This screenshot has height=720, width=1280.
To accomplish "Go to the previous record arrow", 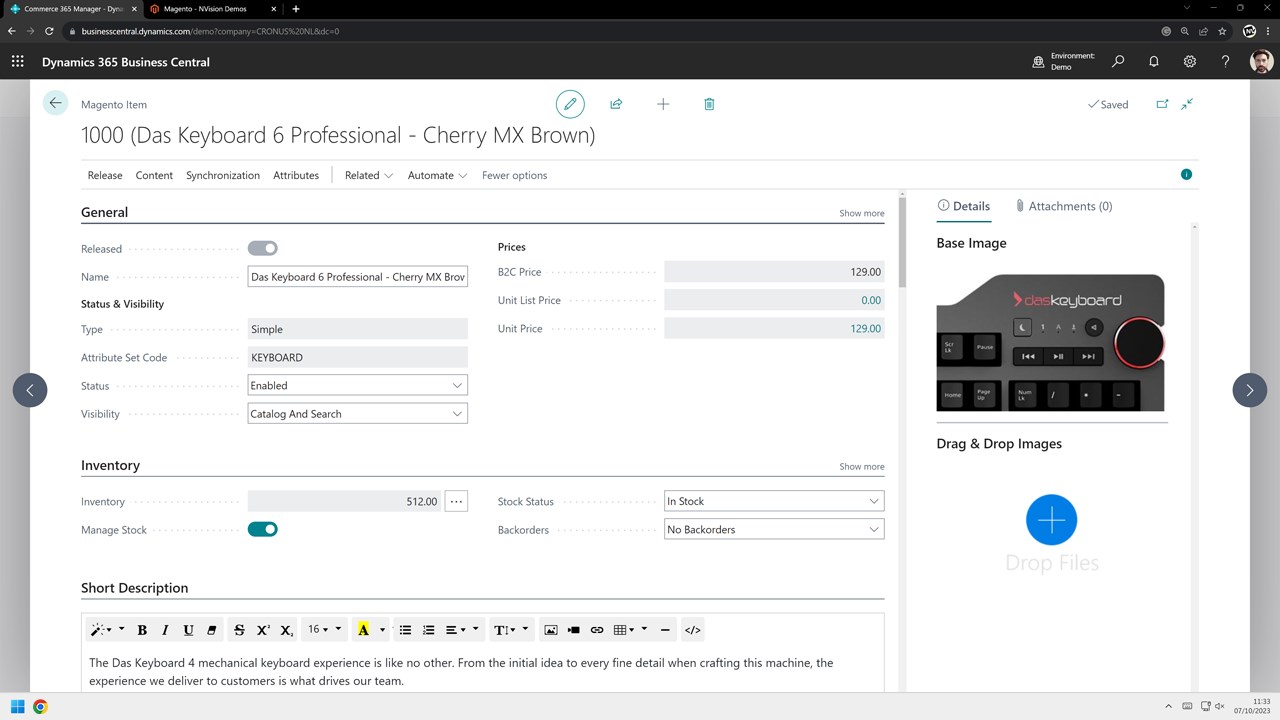I will click(30, 390).
